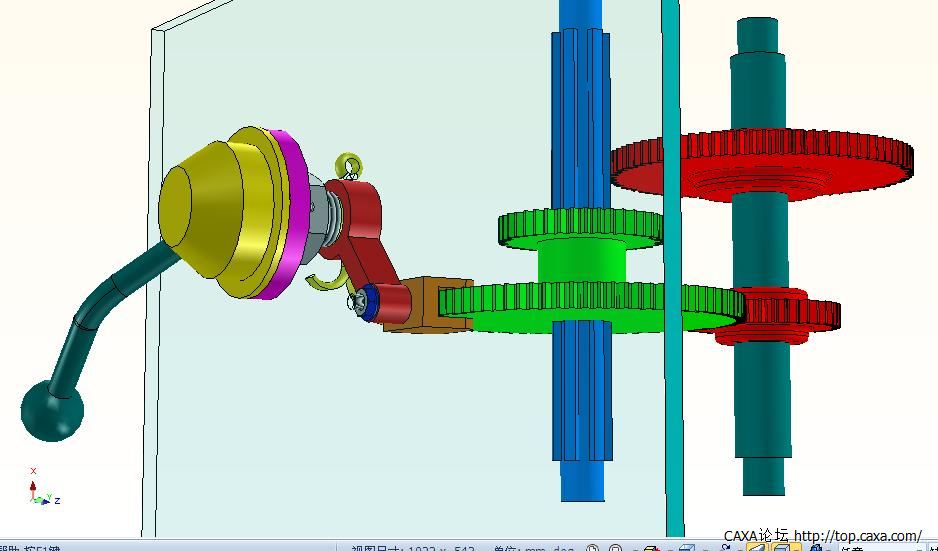Click the transparent glass panel face
This screenshot has width=938, height=551.
(x=400, y=420)
